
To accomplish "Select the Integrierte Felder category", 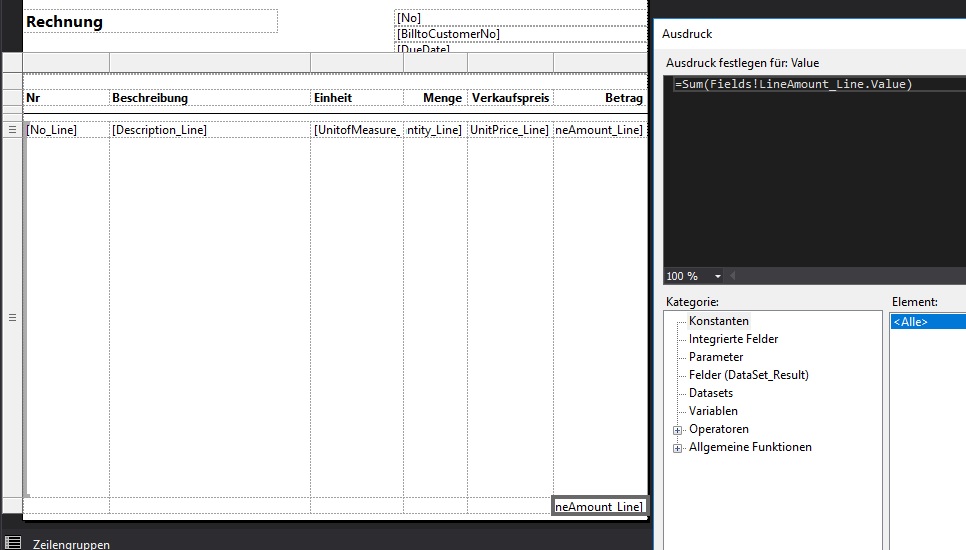I will (733, 339).
